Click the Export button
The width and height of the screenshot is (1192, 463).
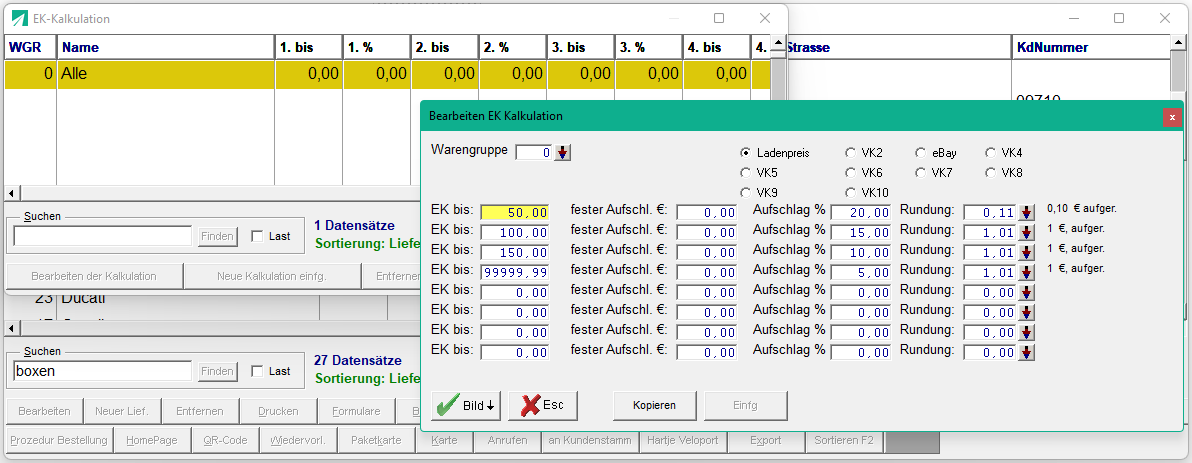[765, 440]
